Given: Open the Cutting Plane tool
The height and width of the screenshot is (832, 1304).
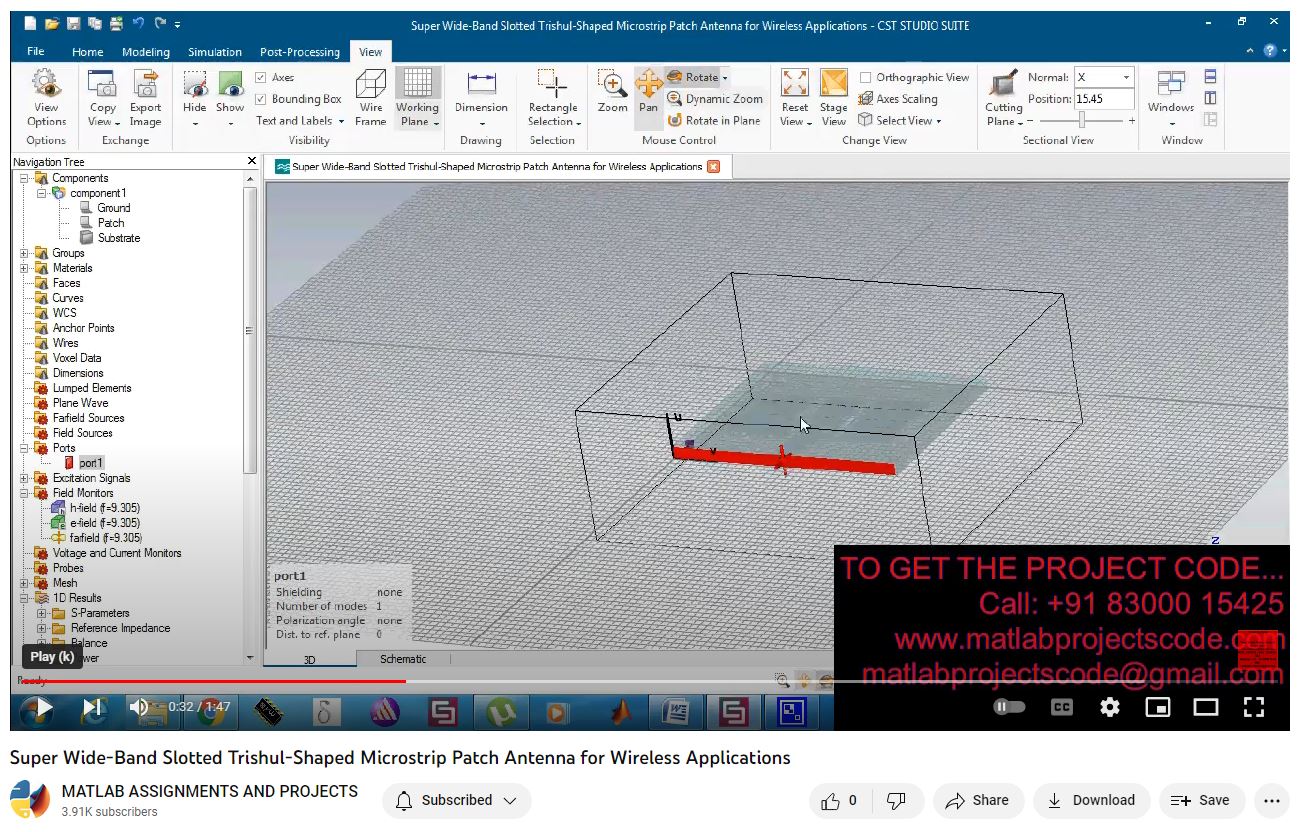Looking at the screenshot, I should [x=1003, y=98].
